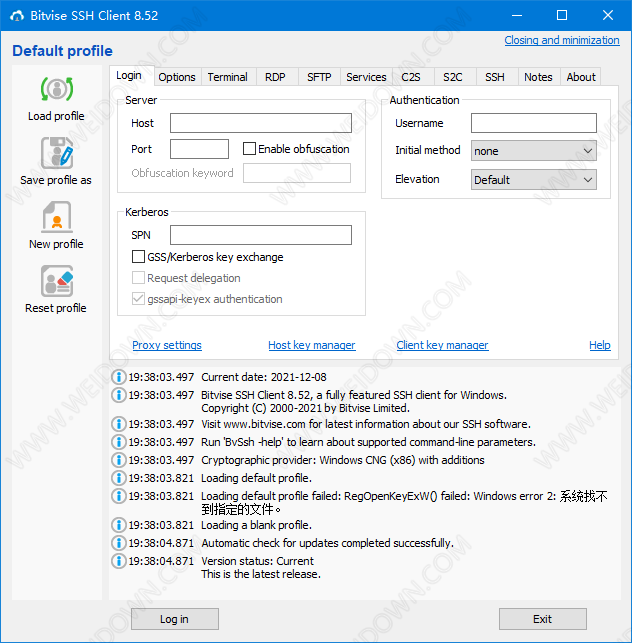Image resolution: width=632 pixels, height=643 pixels.
Task: Open the RDP tab
Action: point(275,77)
